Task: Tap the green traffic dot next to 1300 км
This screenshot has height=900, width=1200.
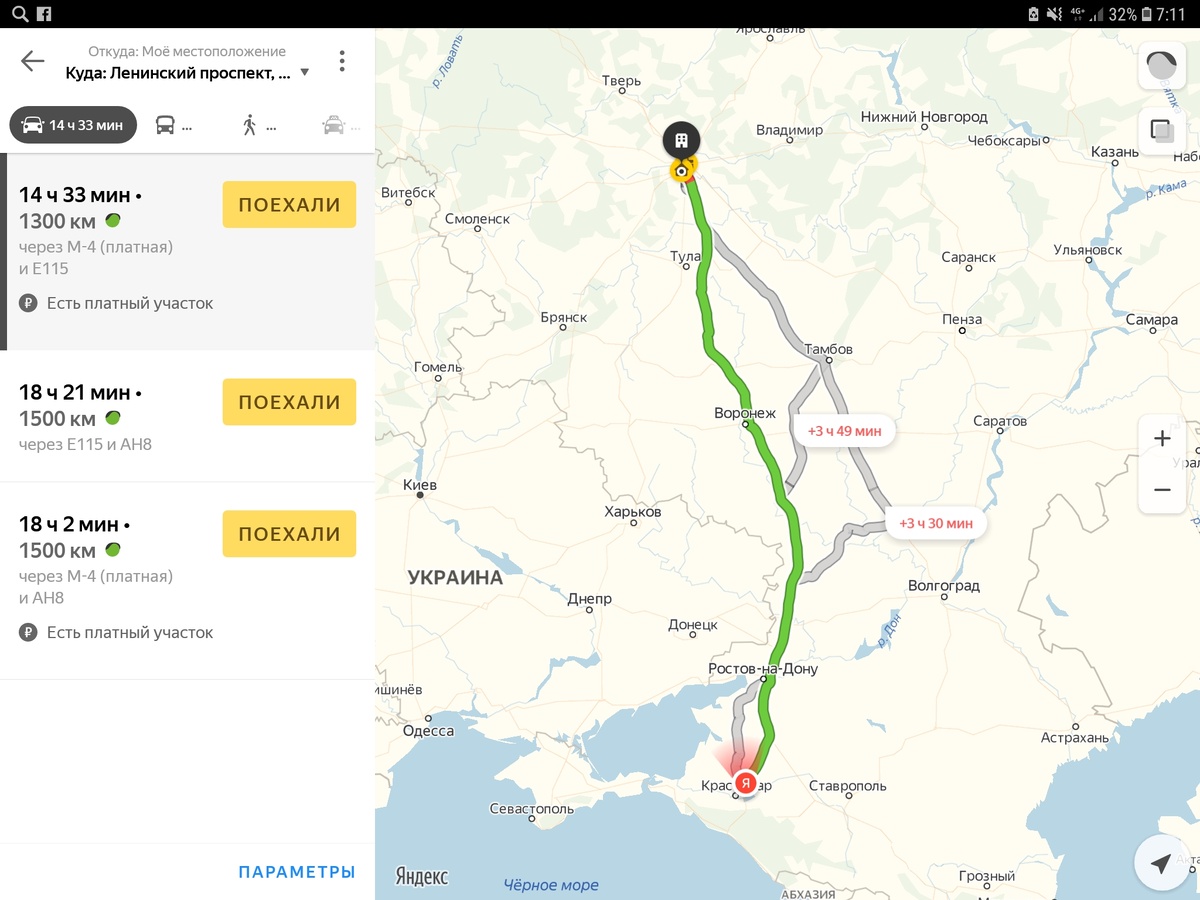Action: tap(113, 221)
